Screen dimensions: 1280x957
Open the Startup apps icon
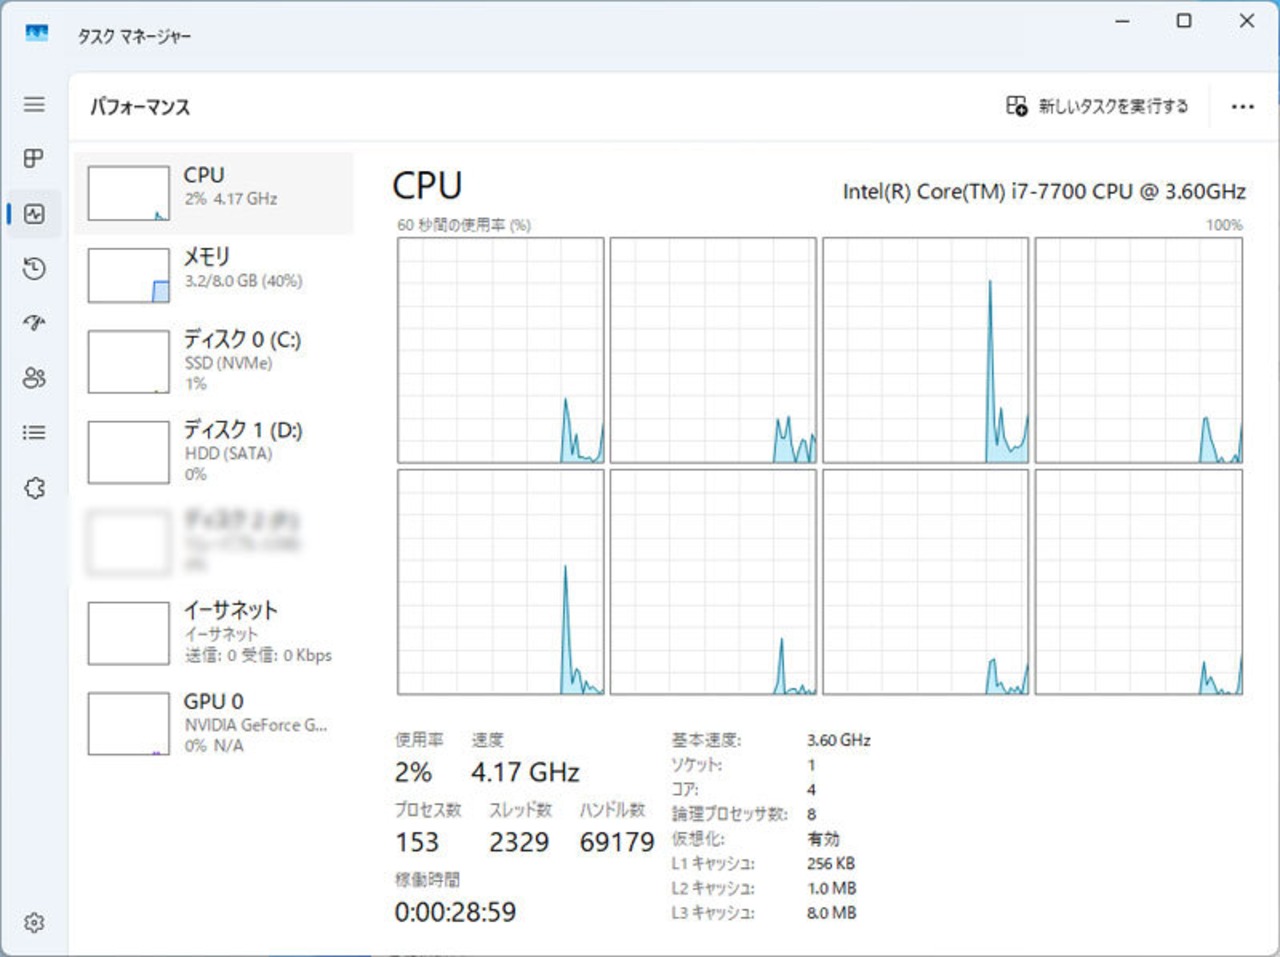(x=34, y=322)
